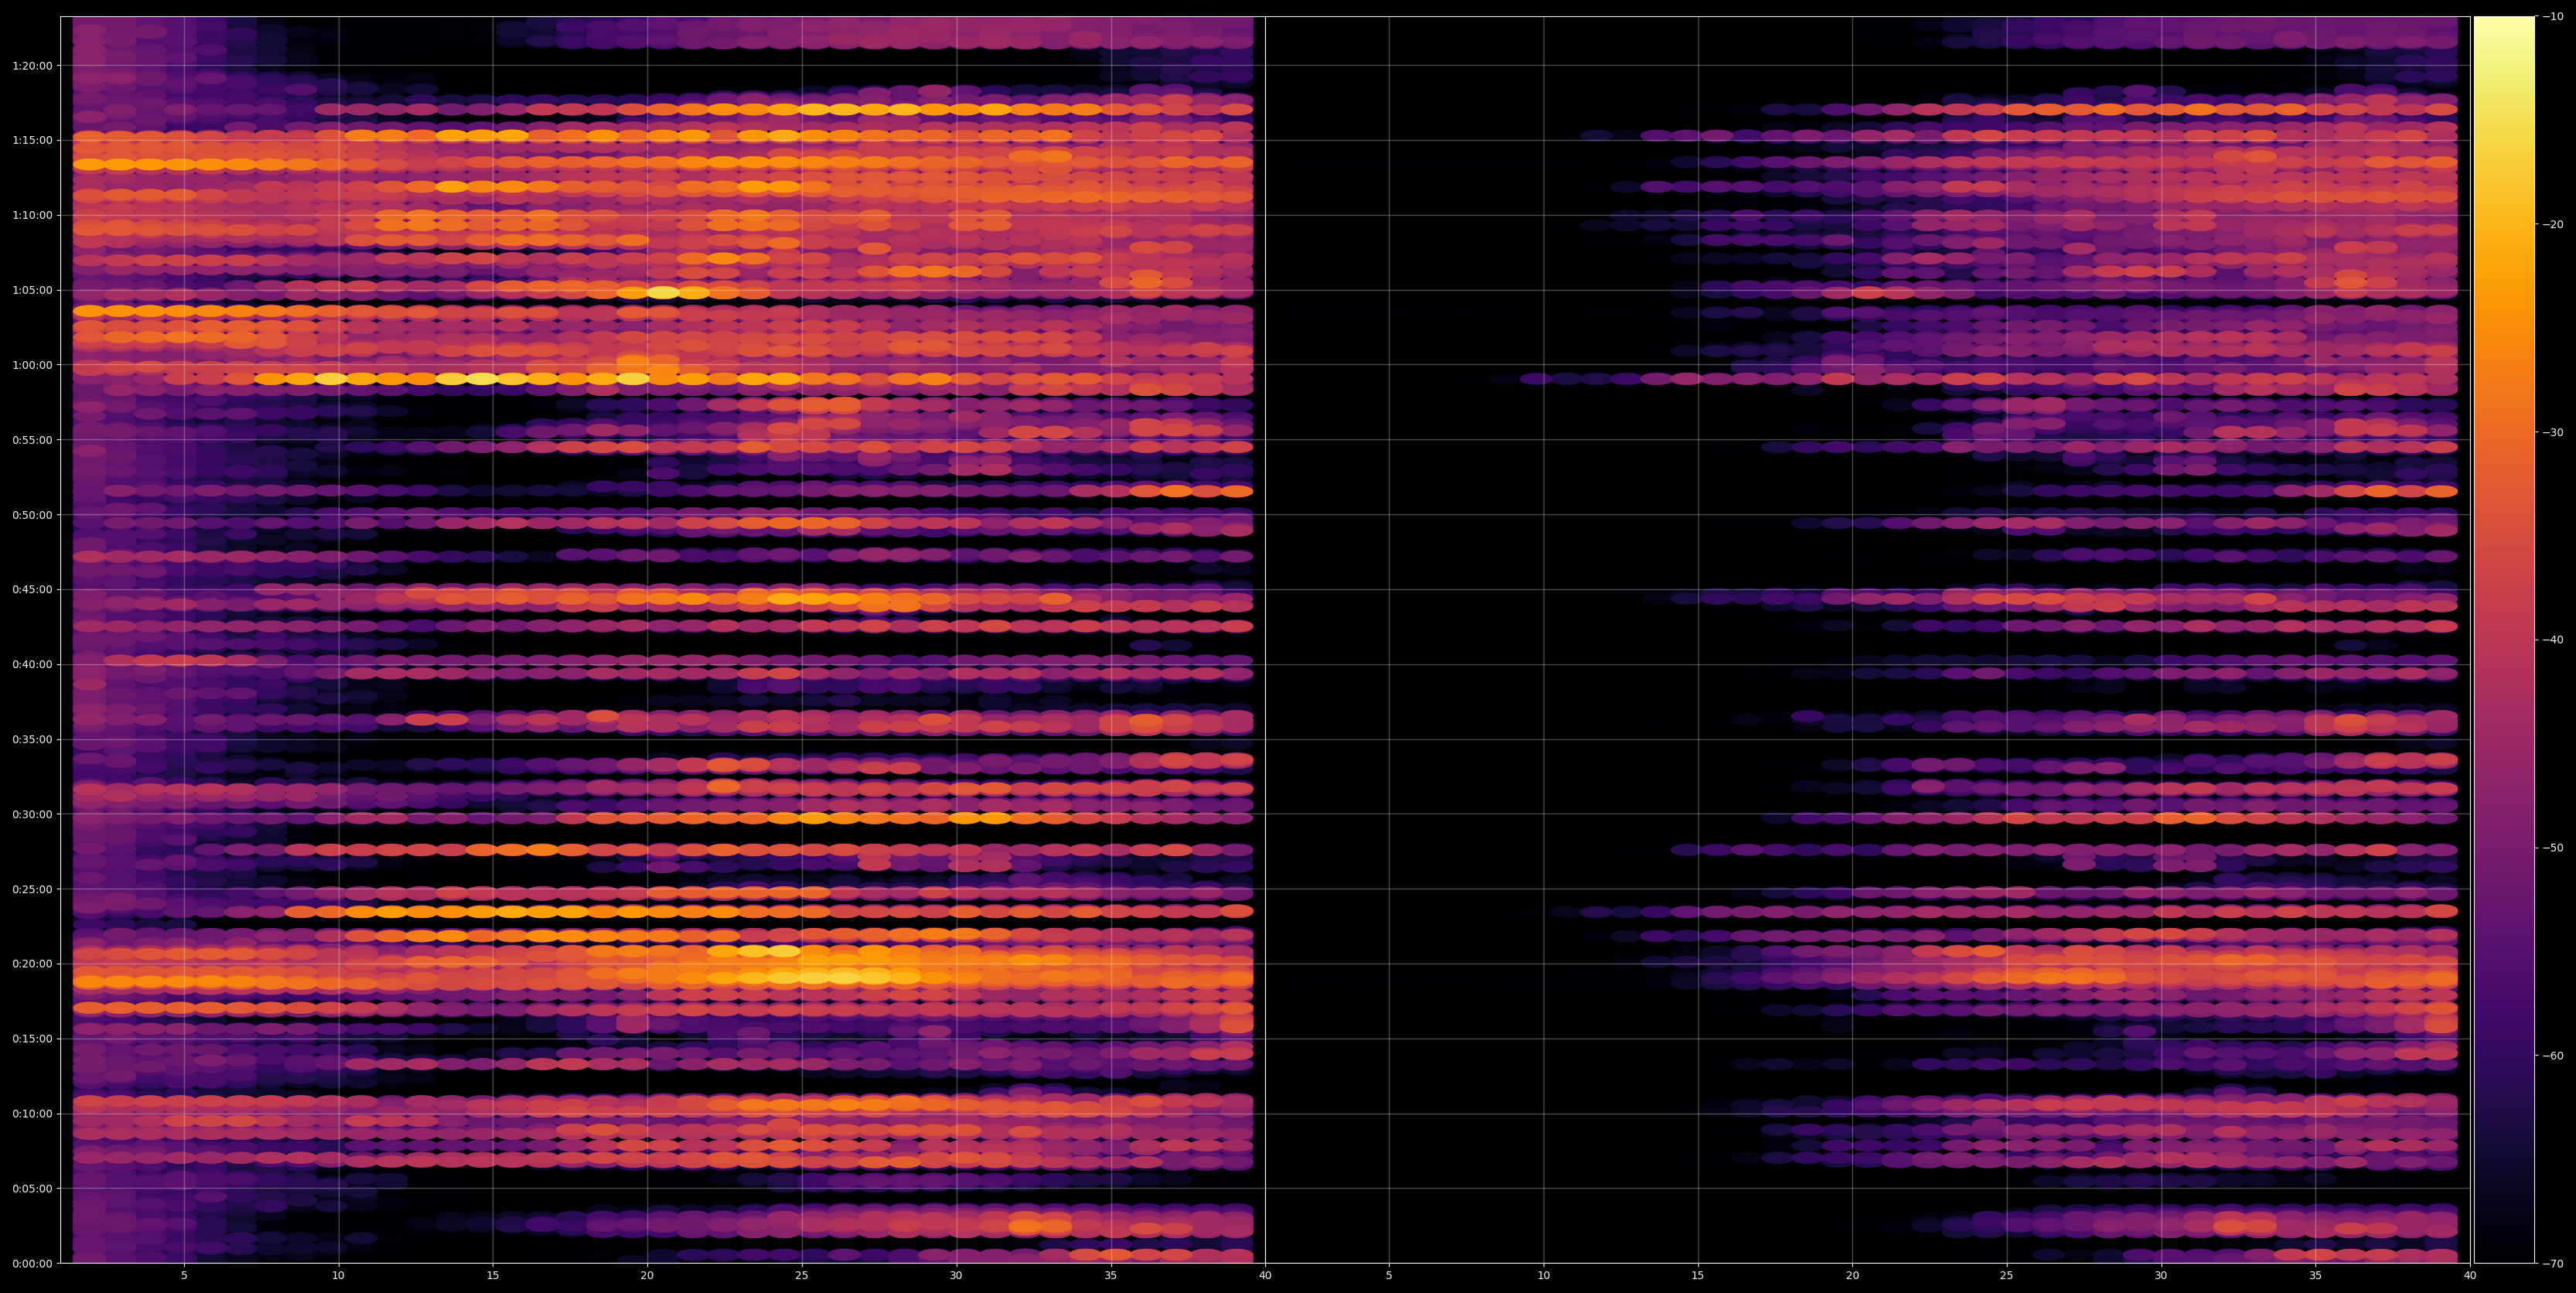This screenshot has width=2576, height=1293.
Task: Click the 0:05:00 time axis label
Action: [x=32, y=1188]
